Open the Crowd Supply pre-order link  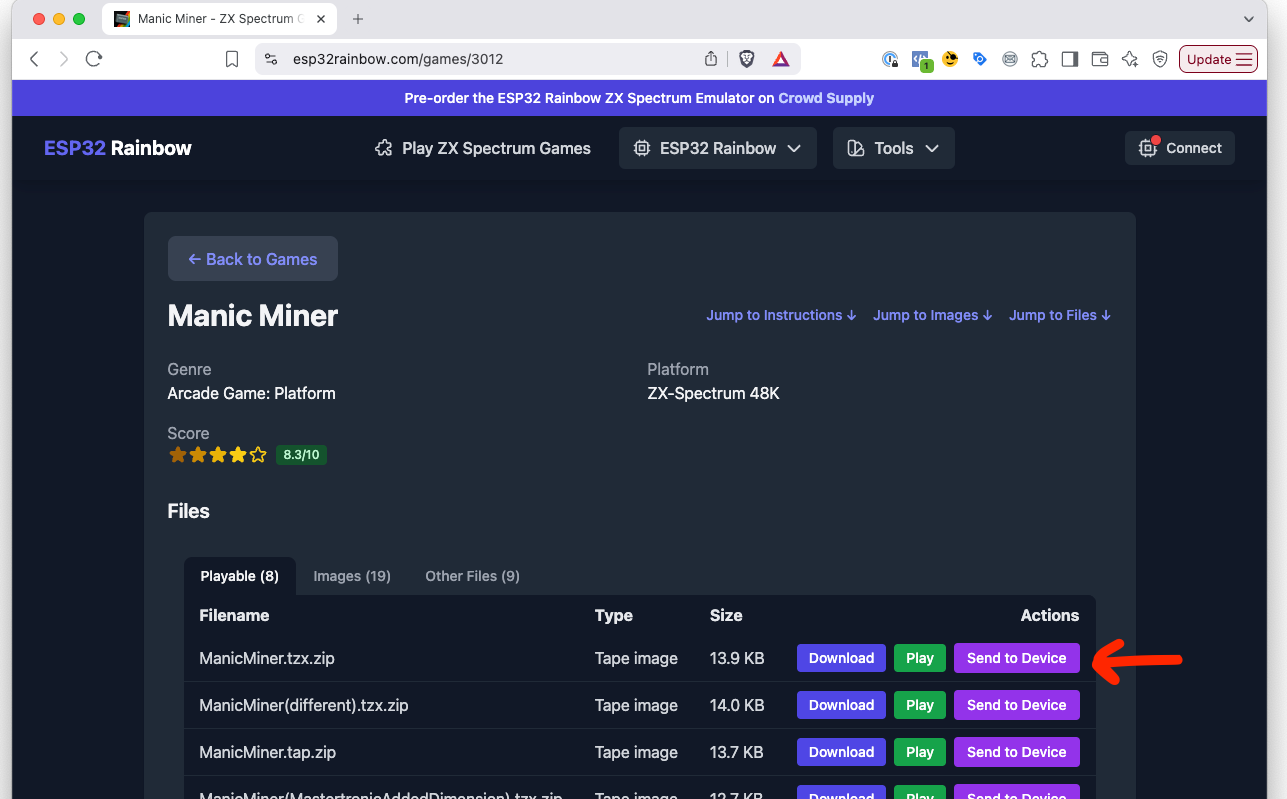coord(826,98)
